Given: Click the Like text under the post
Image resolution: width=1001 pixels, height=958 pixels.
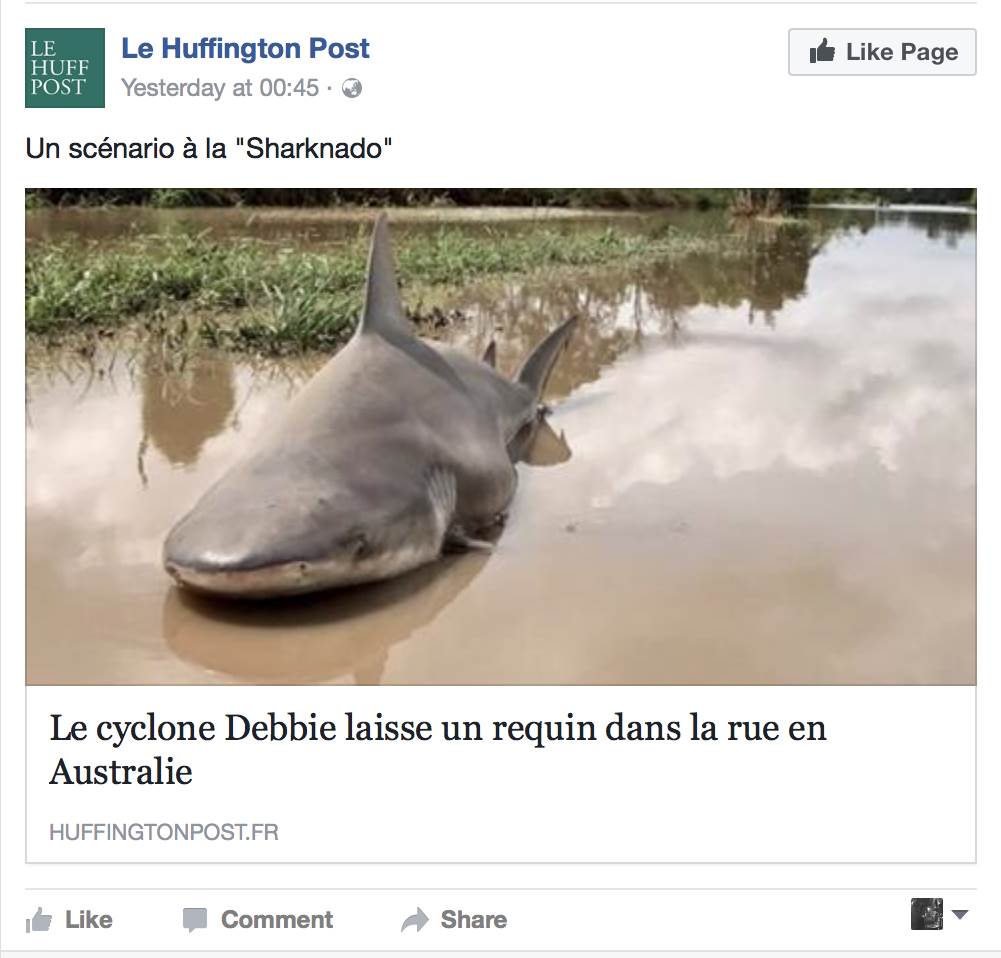Looking at the screenshot, I should pos(89,920).
